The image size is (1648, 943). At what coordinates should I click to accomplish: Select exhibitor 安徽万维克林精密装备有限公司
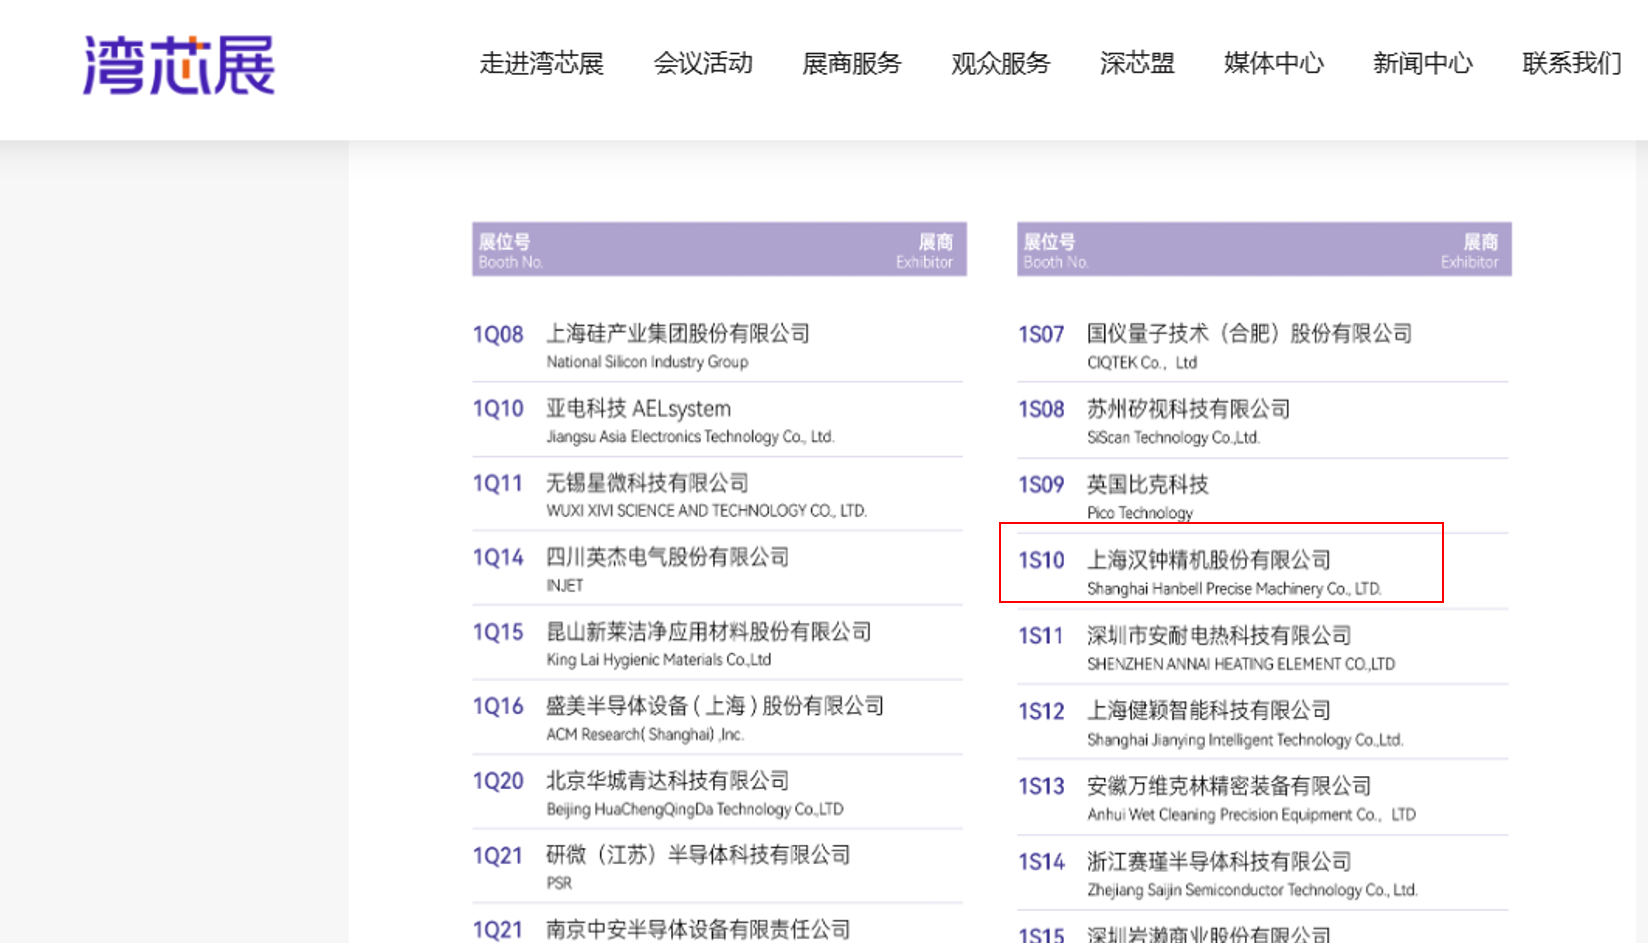[x=1229, y=786]
